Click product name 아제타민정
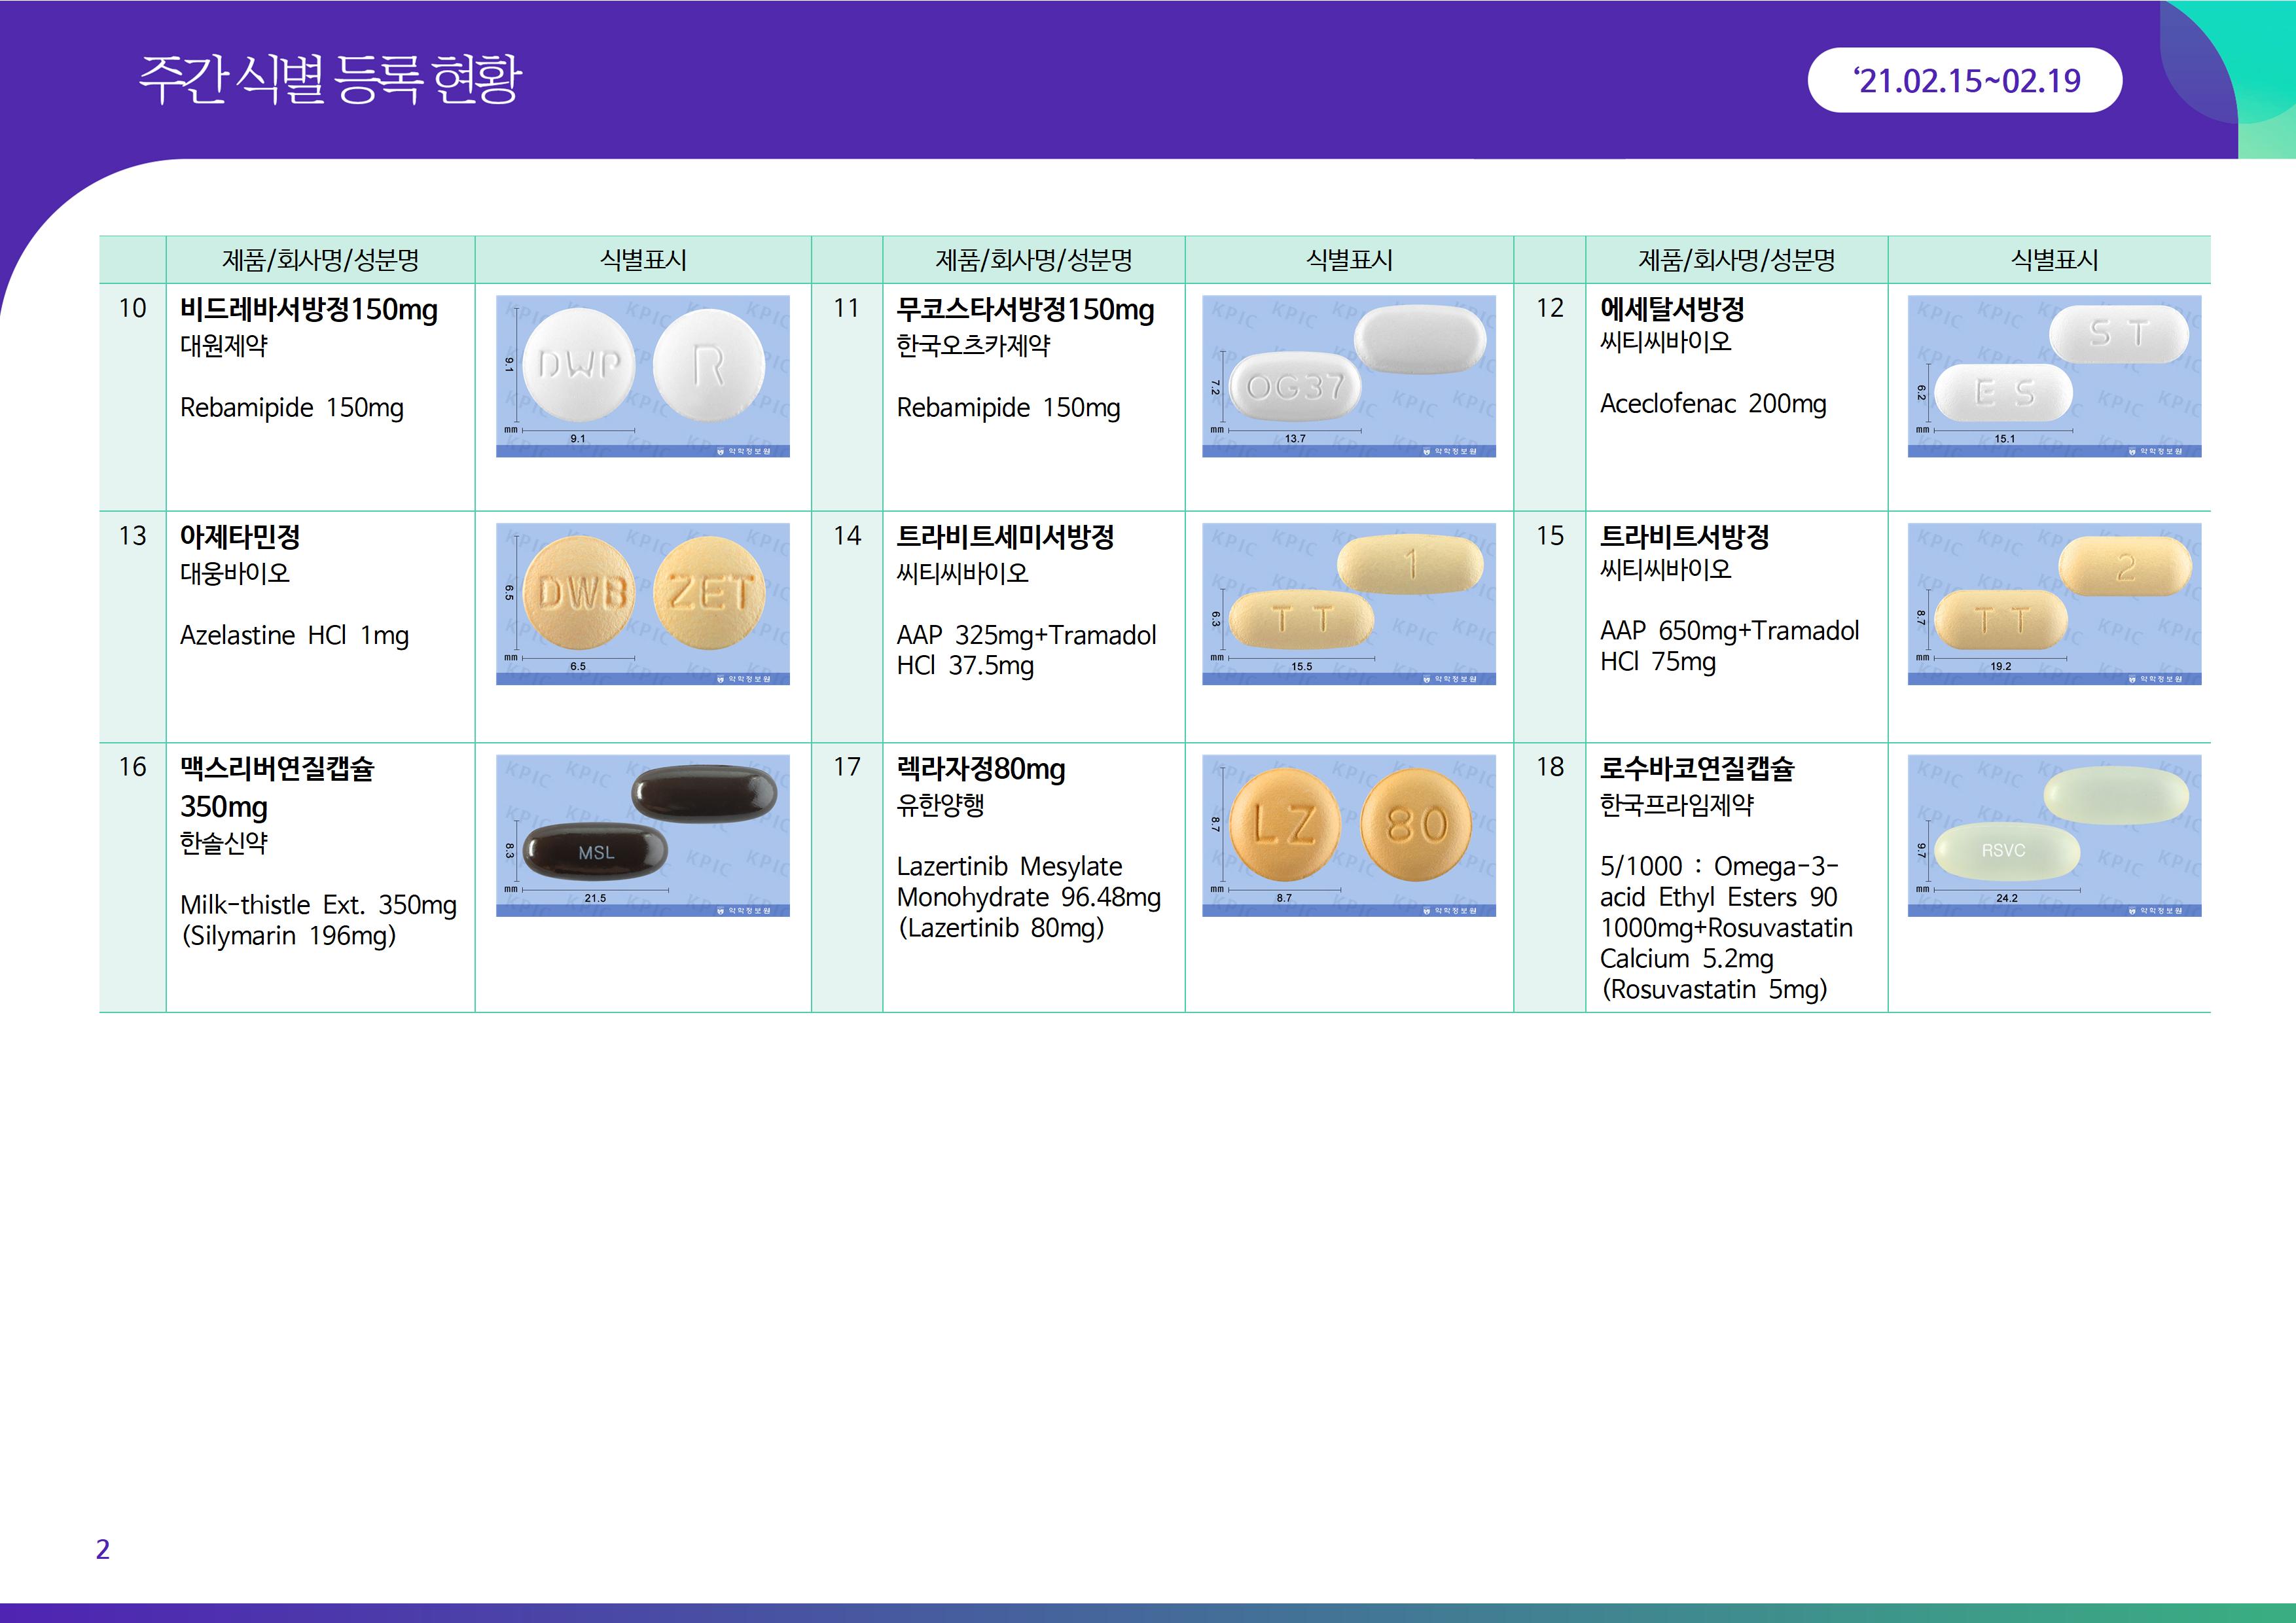The width and height of the screenshot is (2296, 1623). click(239, 537)
